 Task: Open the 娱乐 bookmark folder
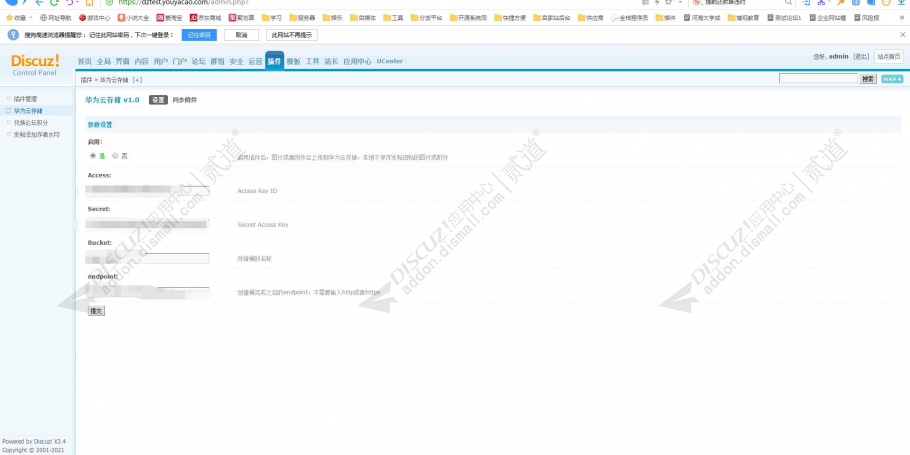333,18
